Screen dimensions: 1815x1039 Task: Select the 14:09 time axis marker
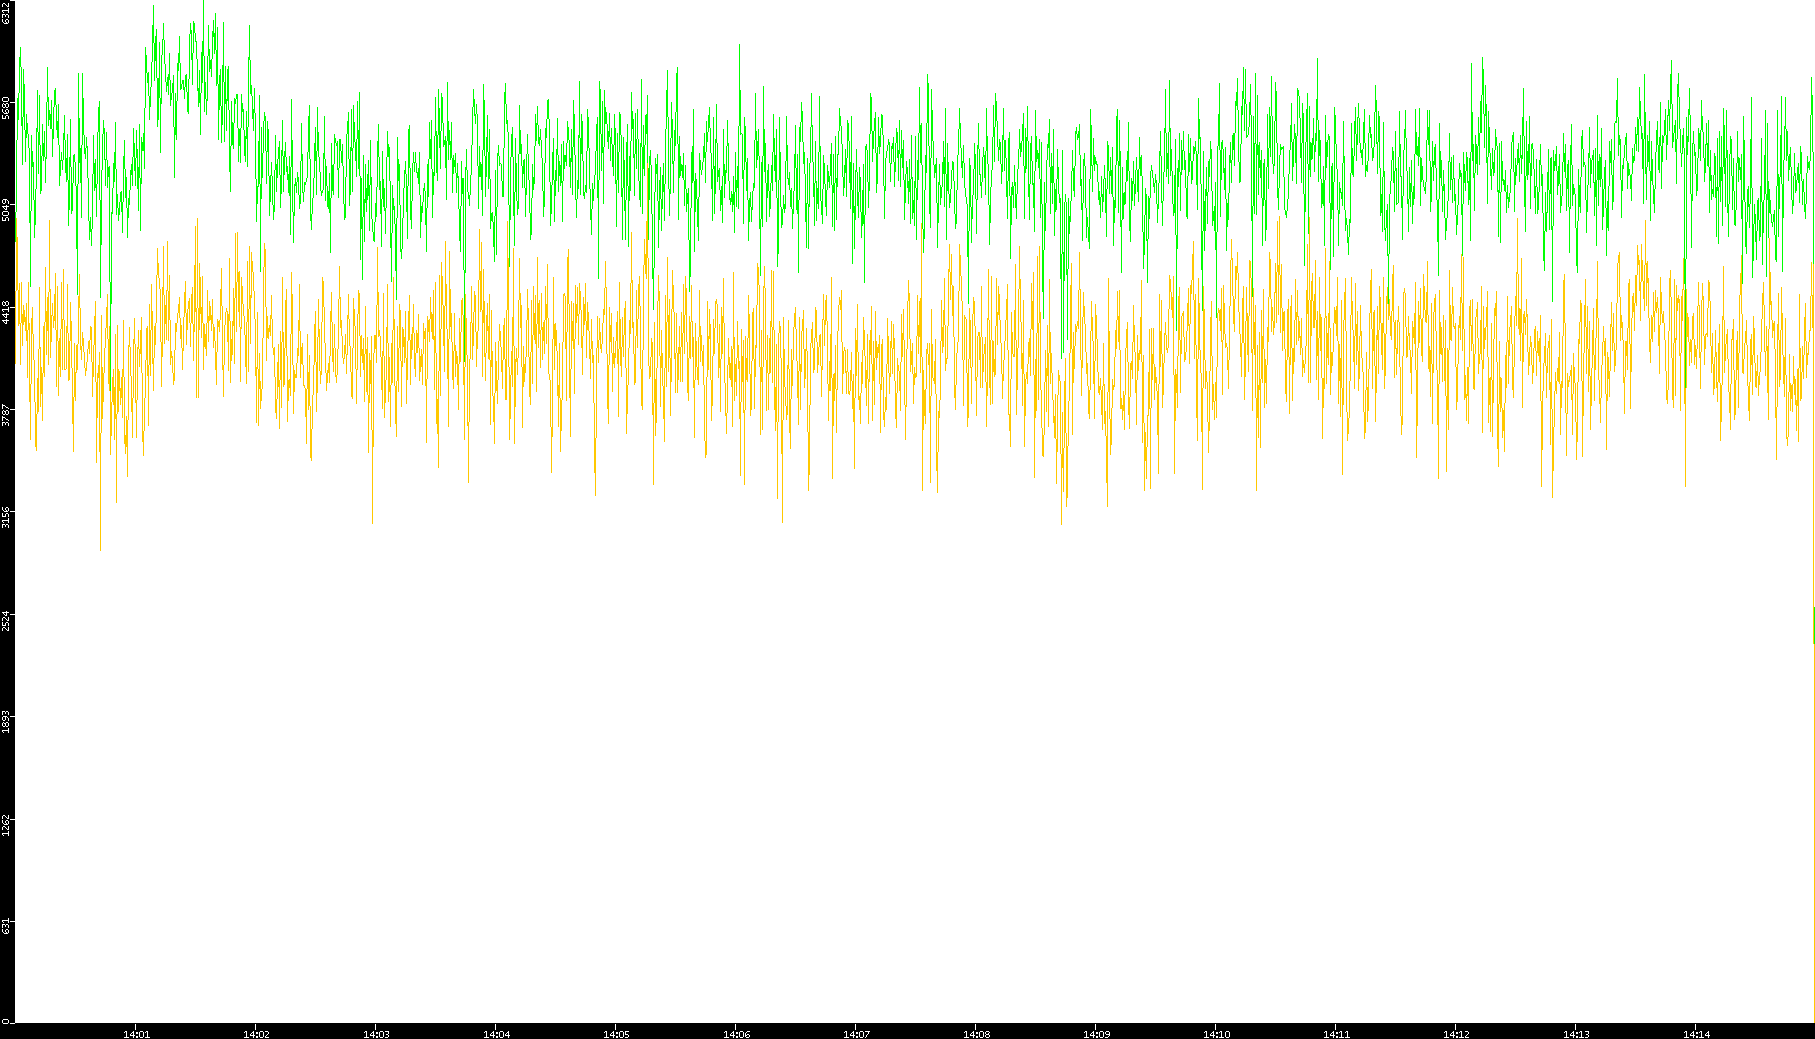[x=1096, y=1034]
